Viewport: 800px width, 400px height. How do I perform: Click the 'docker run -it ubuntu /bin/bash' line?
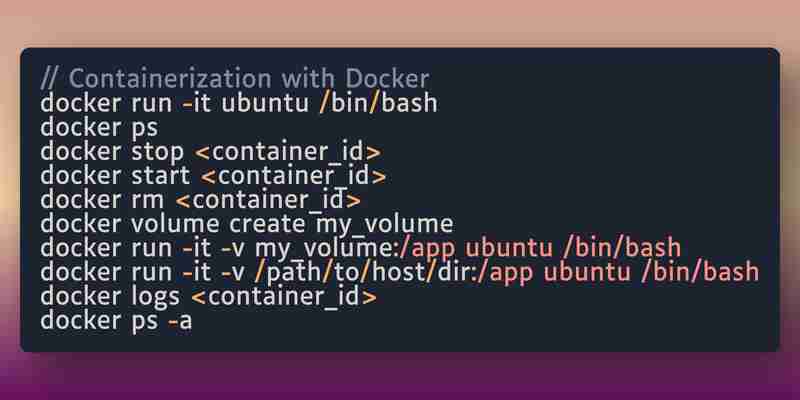tap(239, 103)
